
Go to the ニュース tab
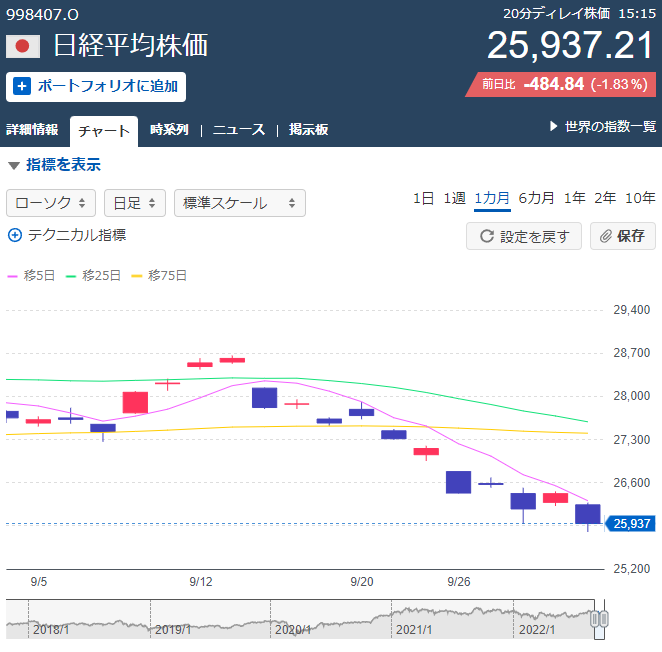click(239, 129)
